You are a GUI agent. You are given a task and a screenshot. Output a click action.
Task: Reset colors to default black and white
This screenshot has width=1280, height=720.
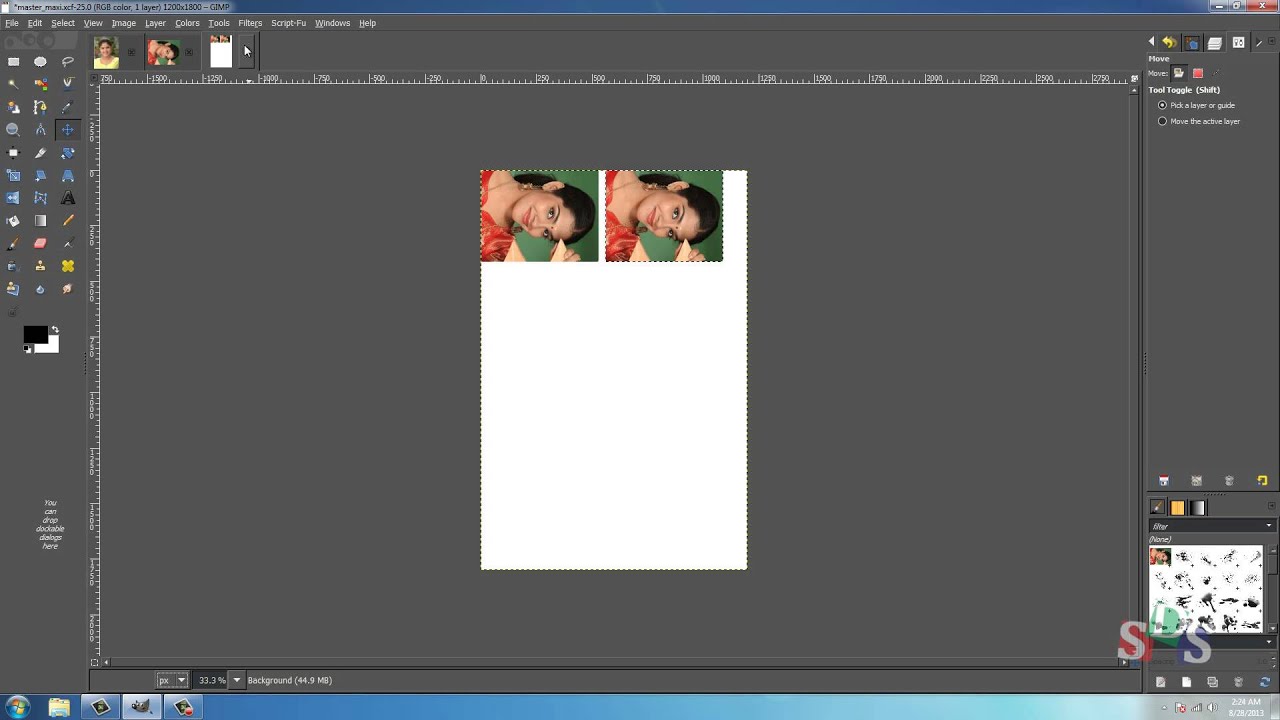[28, 349]
